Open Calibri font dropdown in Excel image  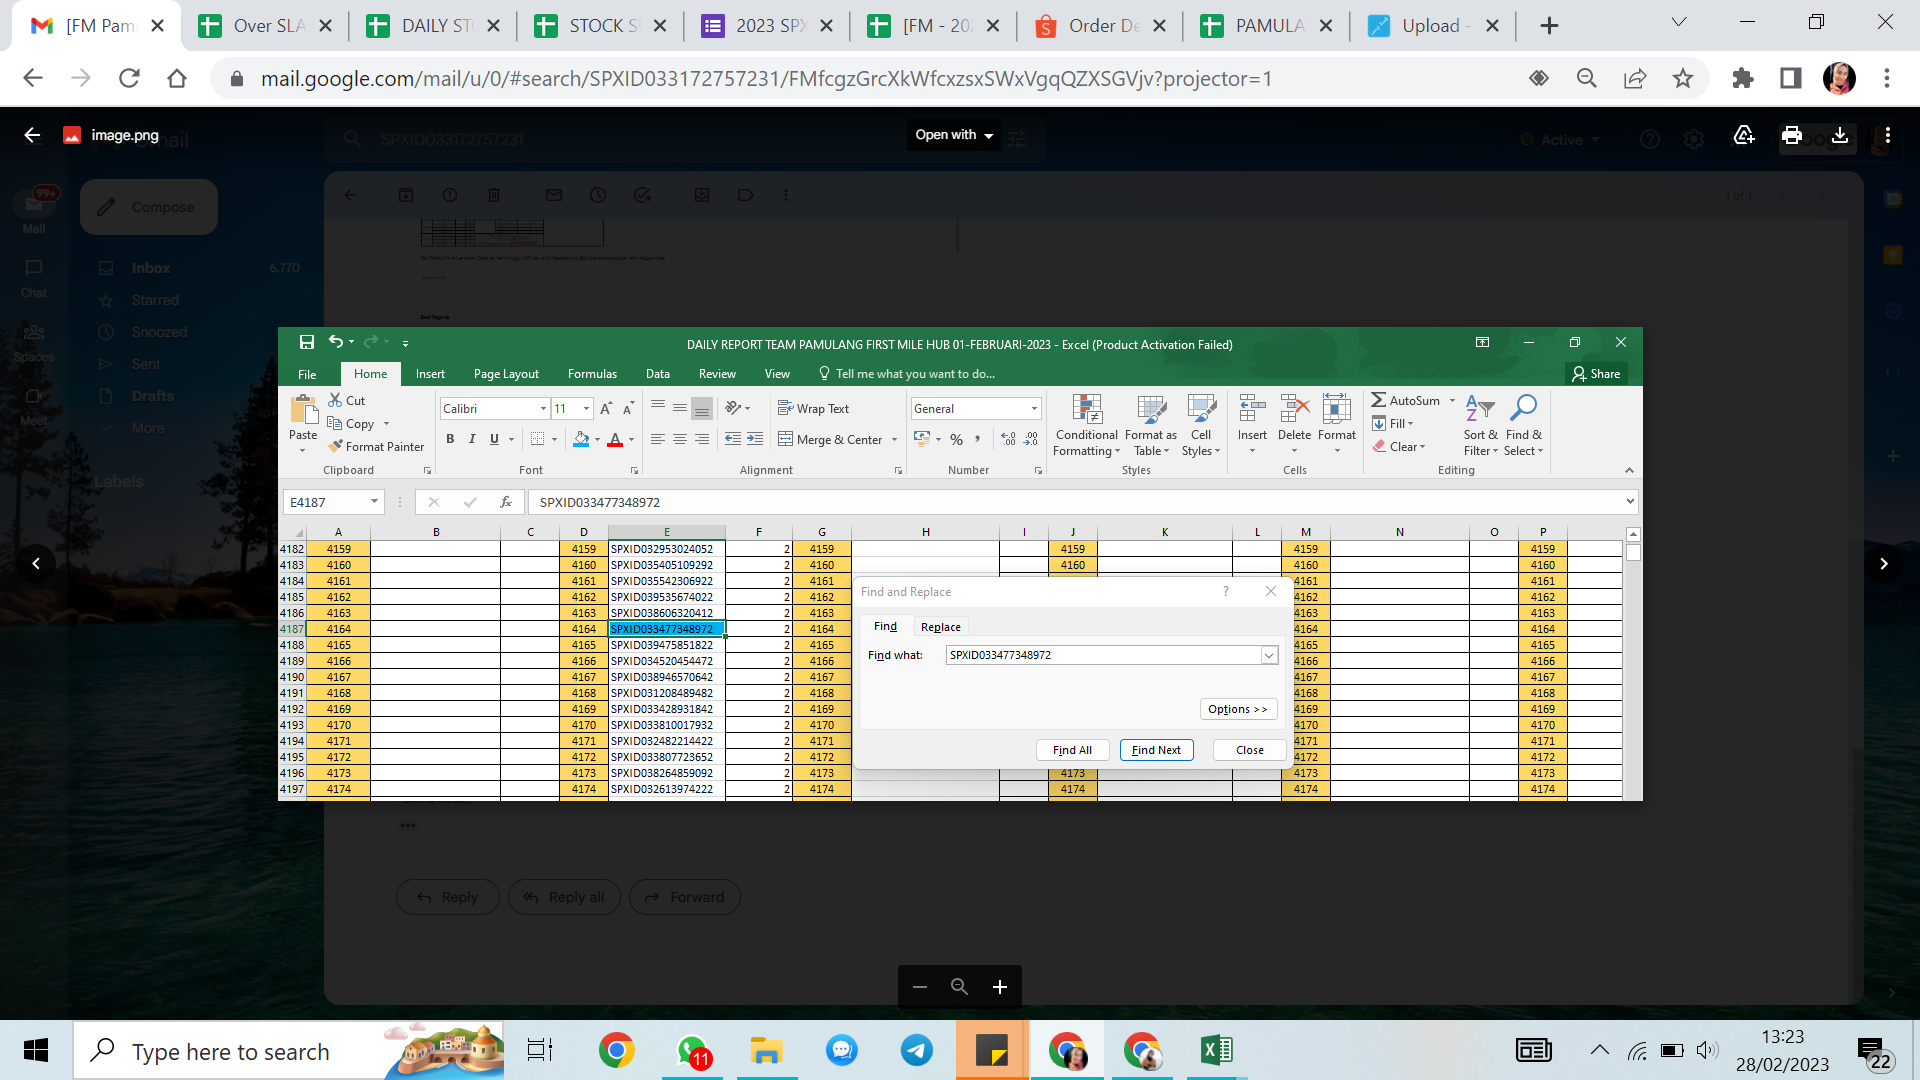pyautogui.click(x=543, y=408)
